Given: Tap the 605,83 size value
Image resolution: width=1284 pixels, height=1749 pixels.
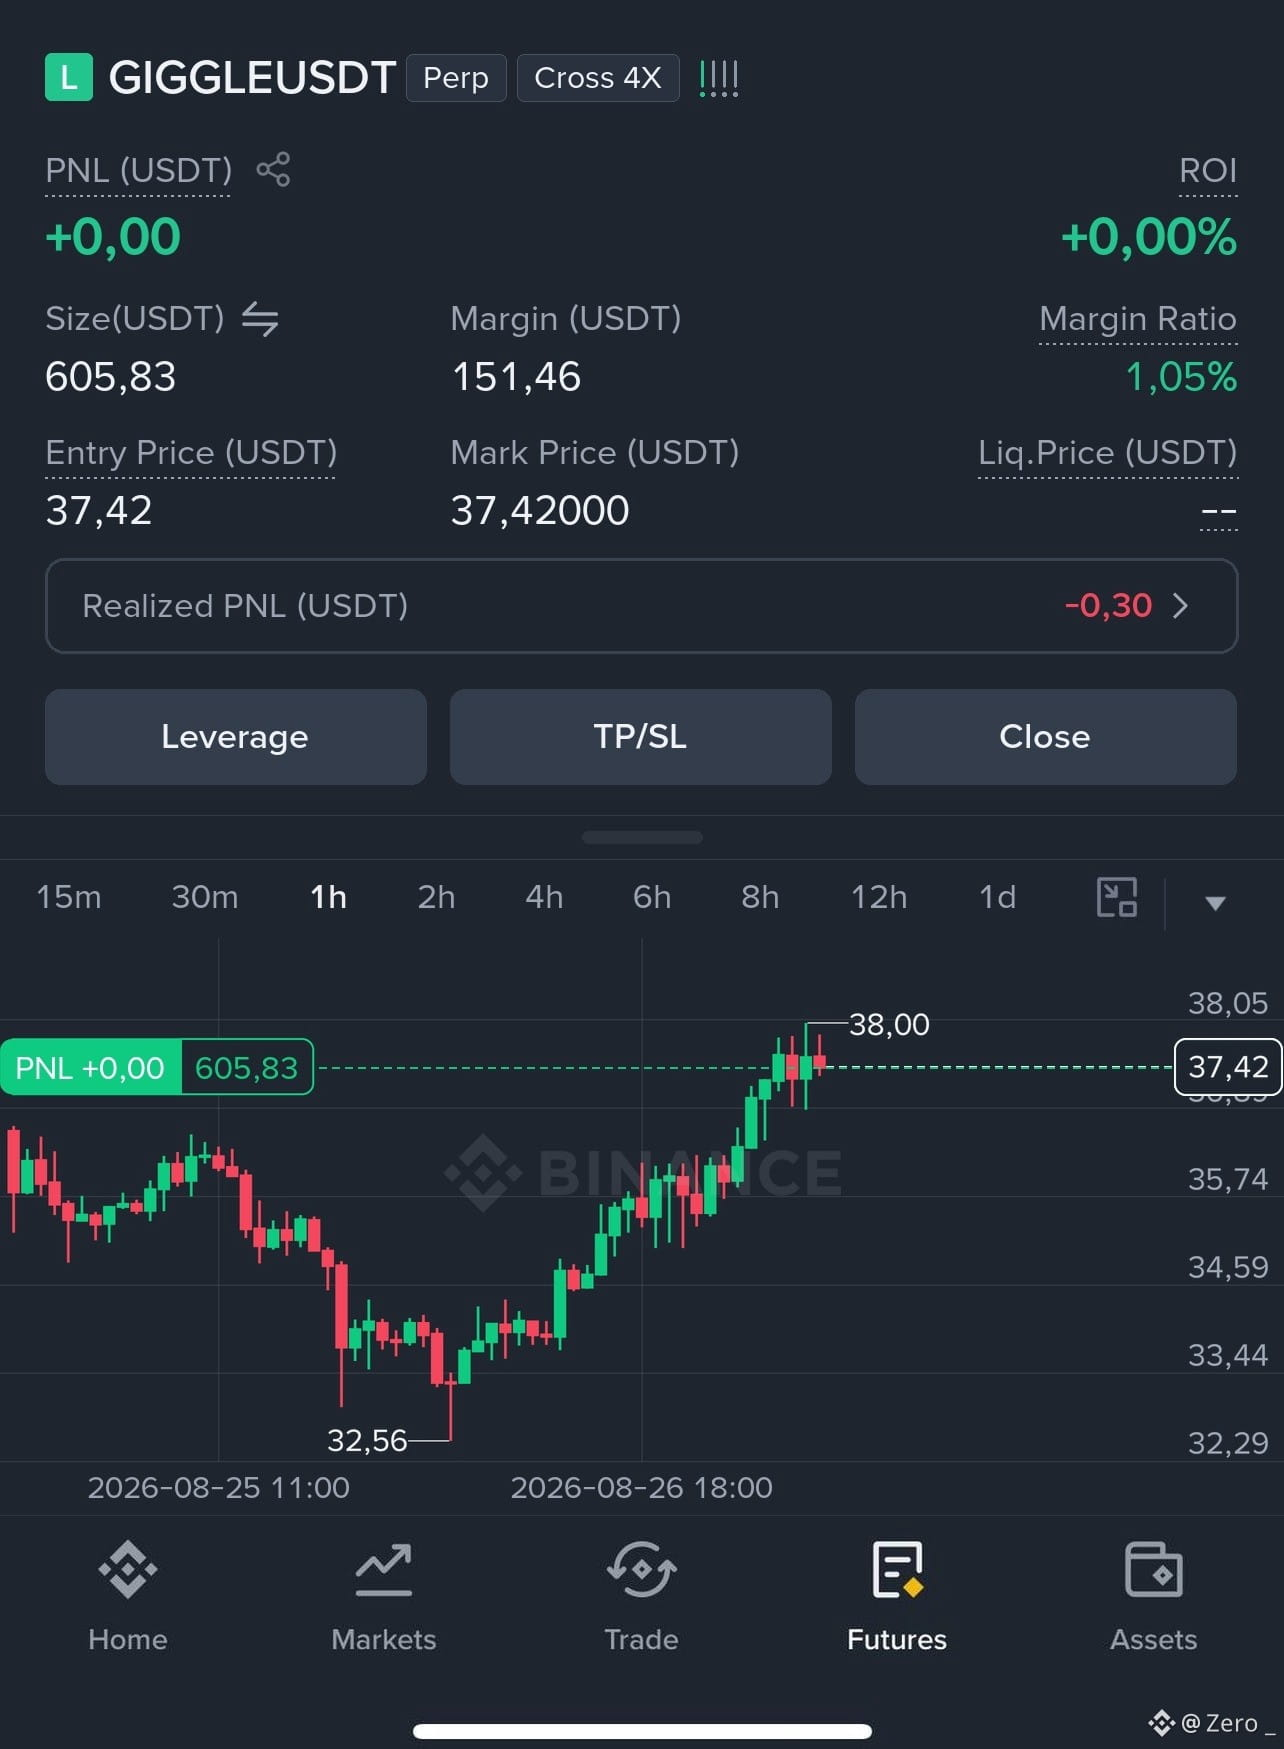Looking at the screenshot, I should click(111, 377).
